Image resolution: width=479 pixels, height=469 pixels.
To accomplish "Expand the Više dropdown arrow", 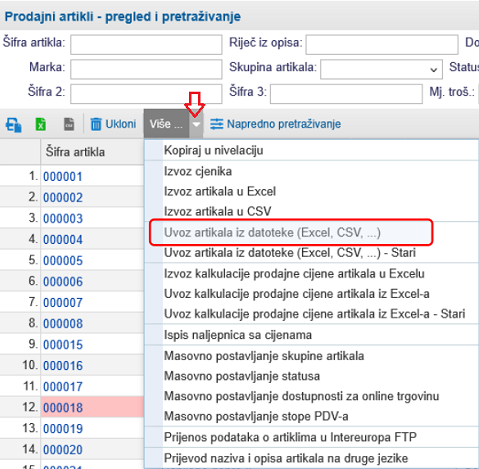I will pyautogui.click(x=196, y=124).
